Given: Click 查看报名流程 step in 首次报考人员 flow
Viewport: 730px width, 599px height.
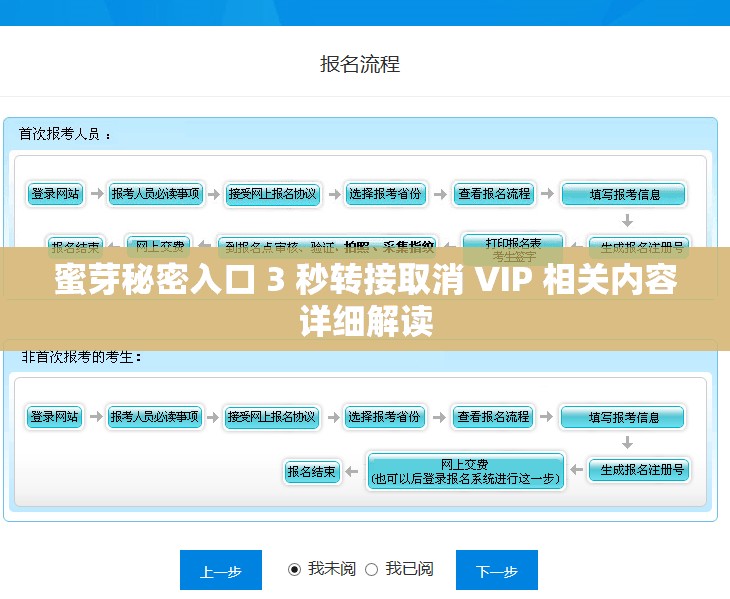Looking at the screenshot, I should pos(494,194).
